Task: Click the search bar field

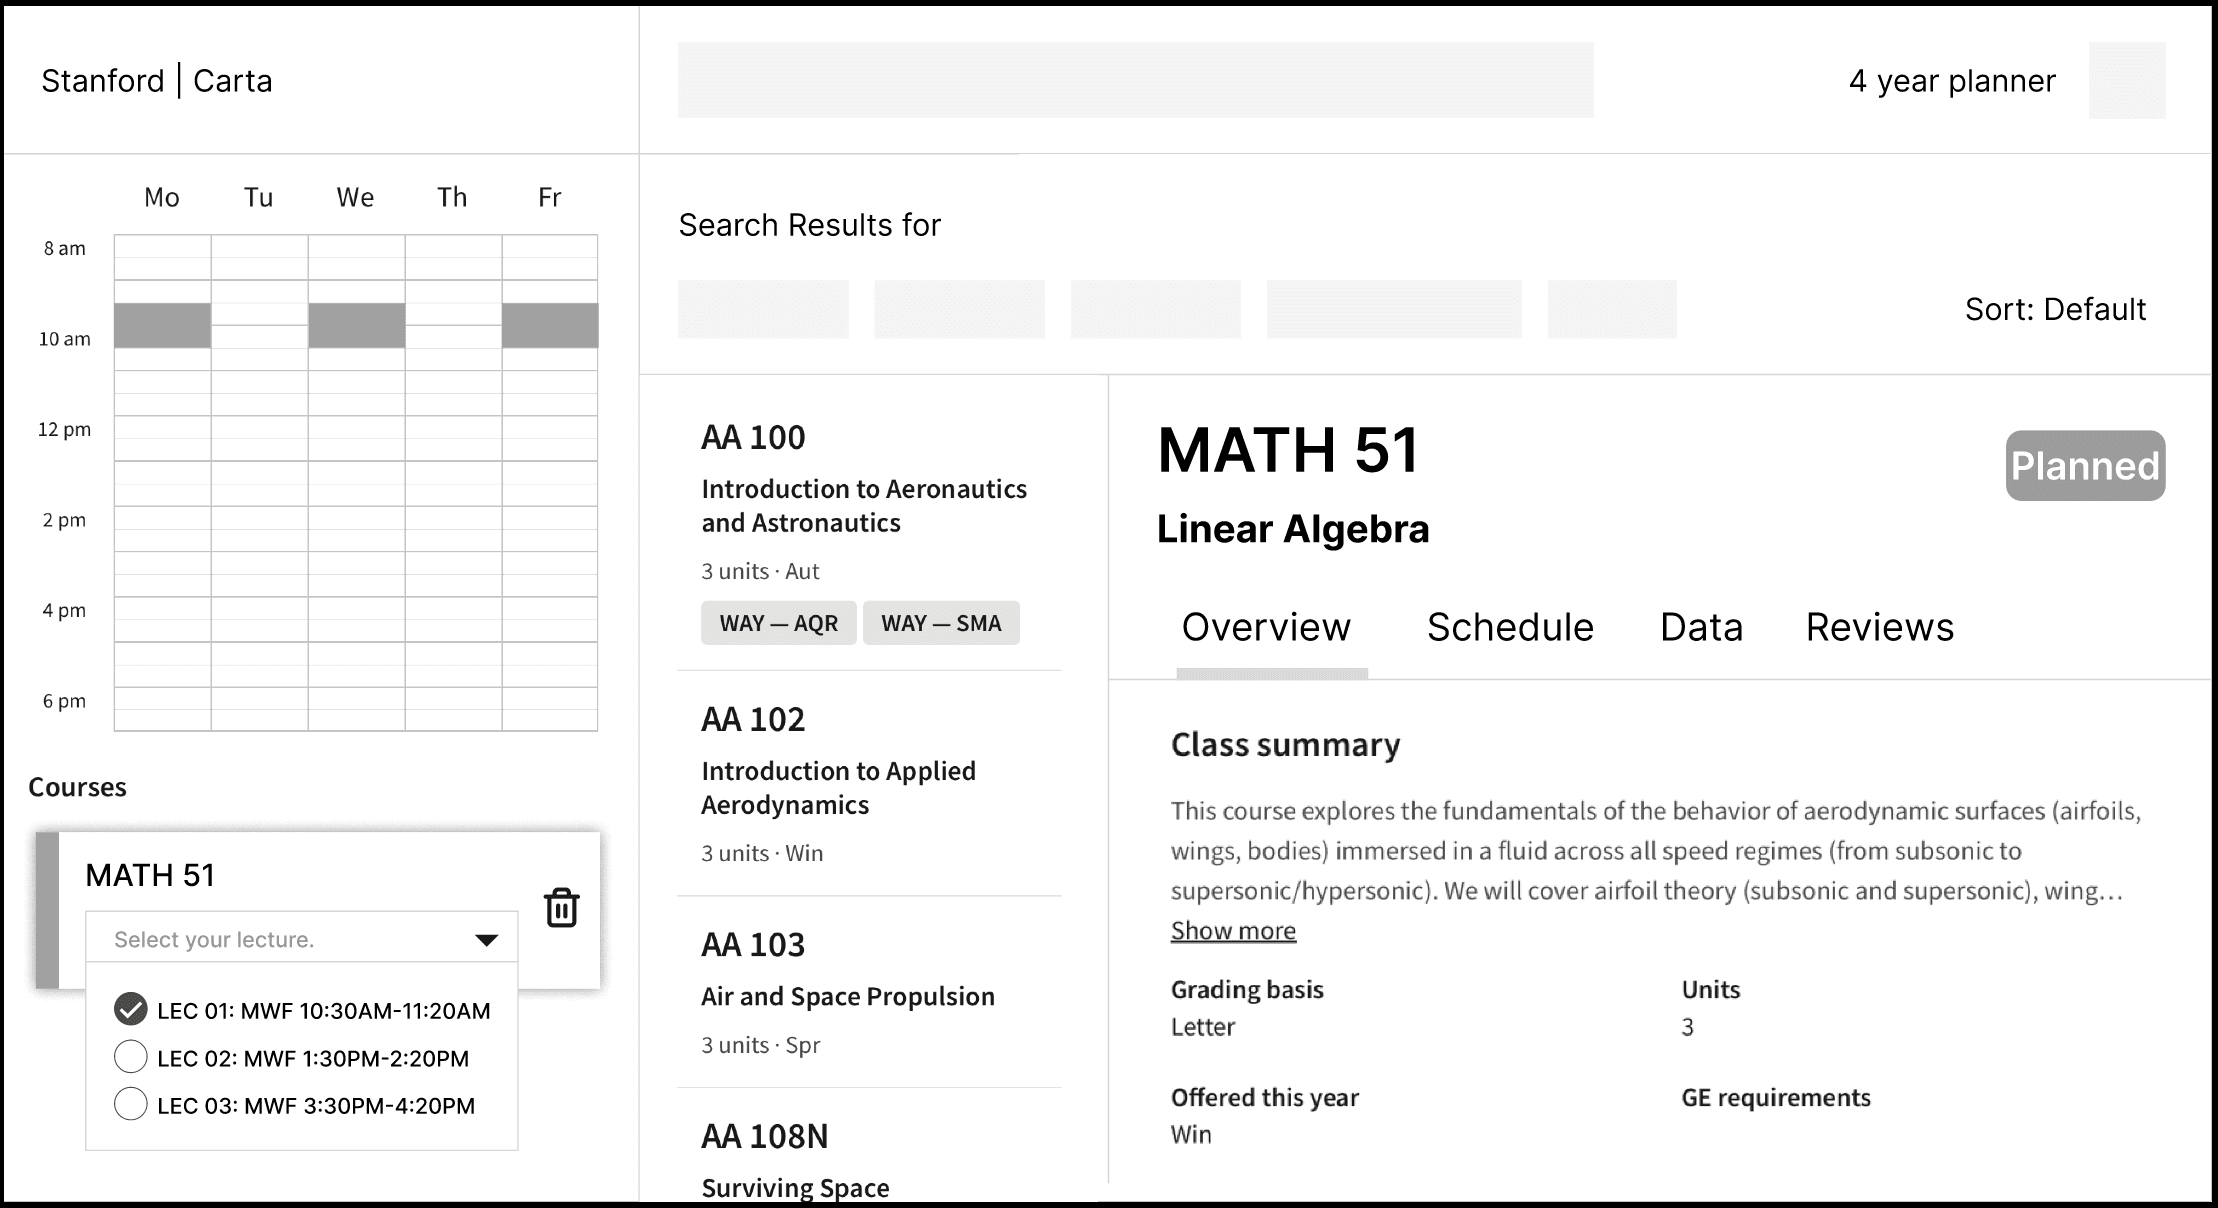Action: point(1135,80)
